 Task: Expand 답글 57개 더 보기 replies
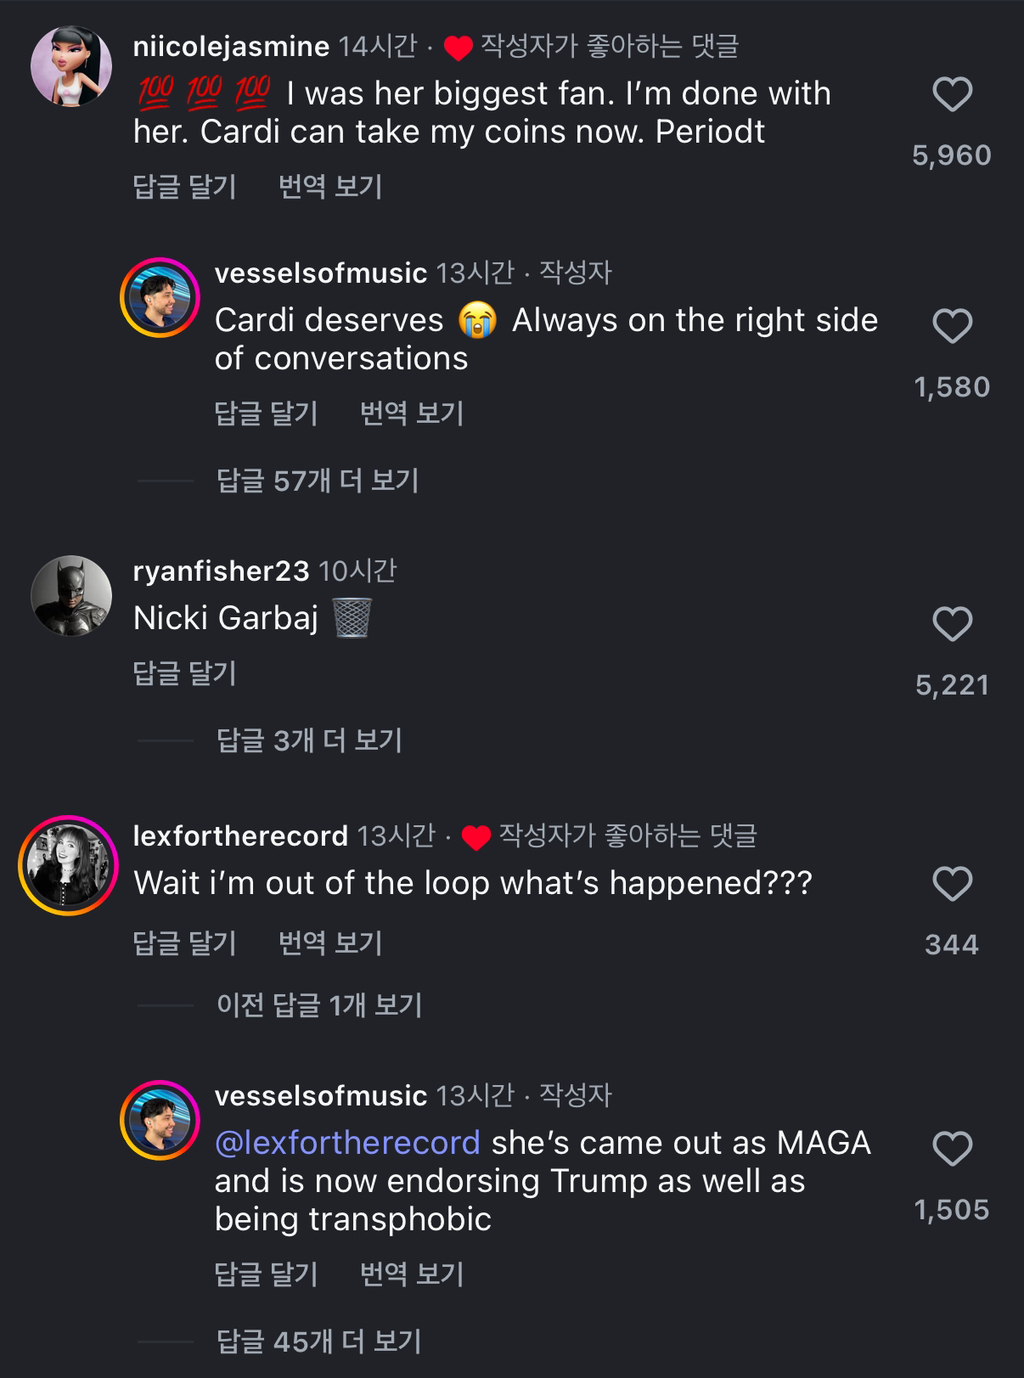click(317, 481)
